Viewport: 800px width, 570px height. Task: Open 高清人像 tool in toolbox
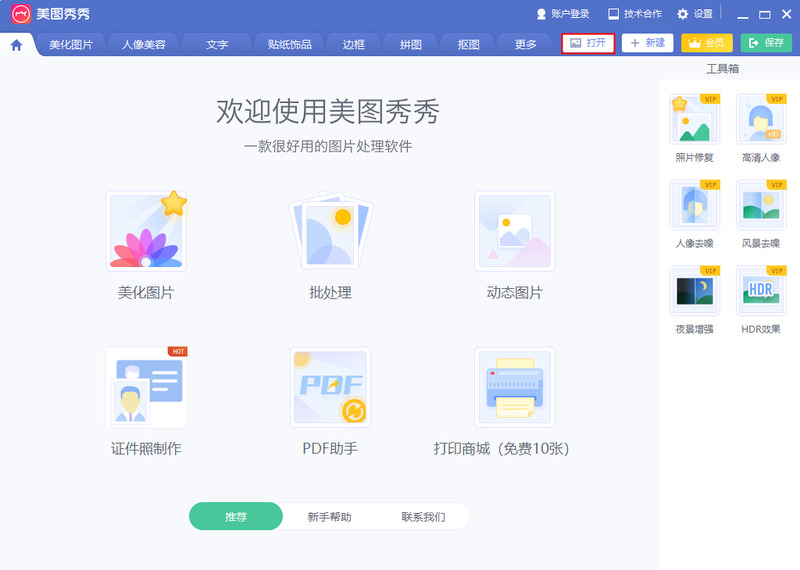(761, 119)
